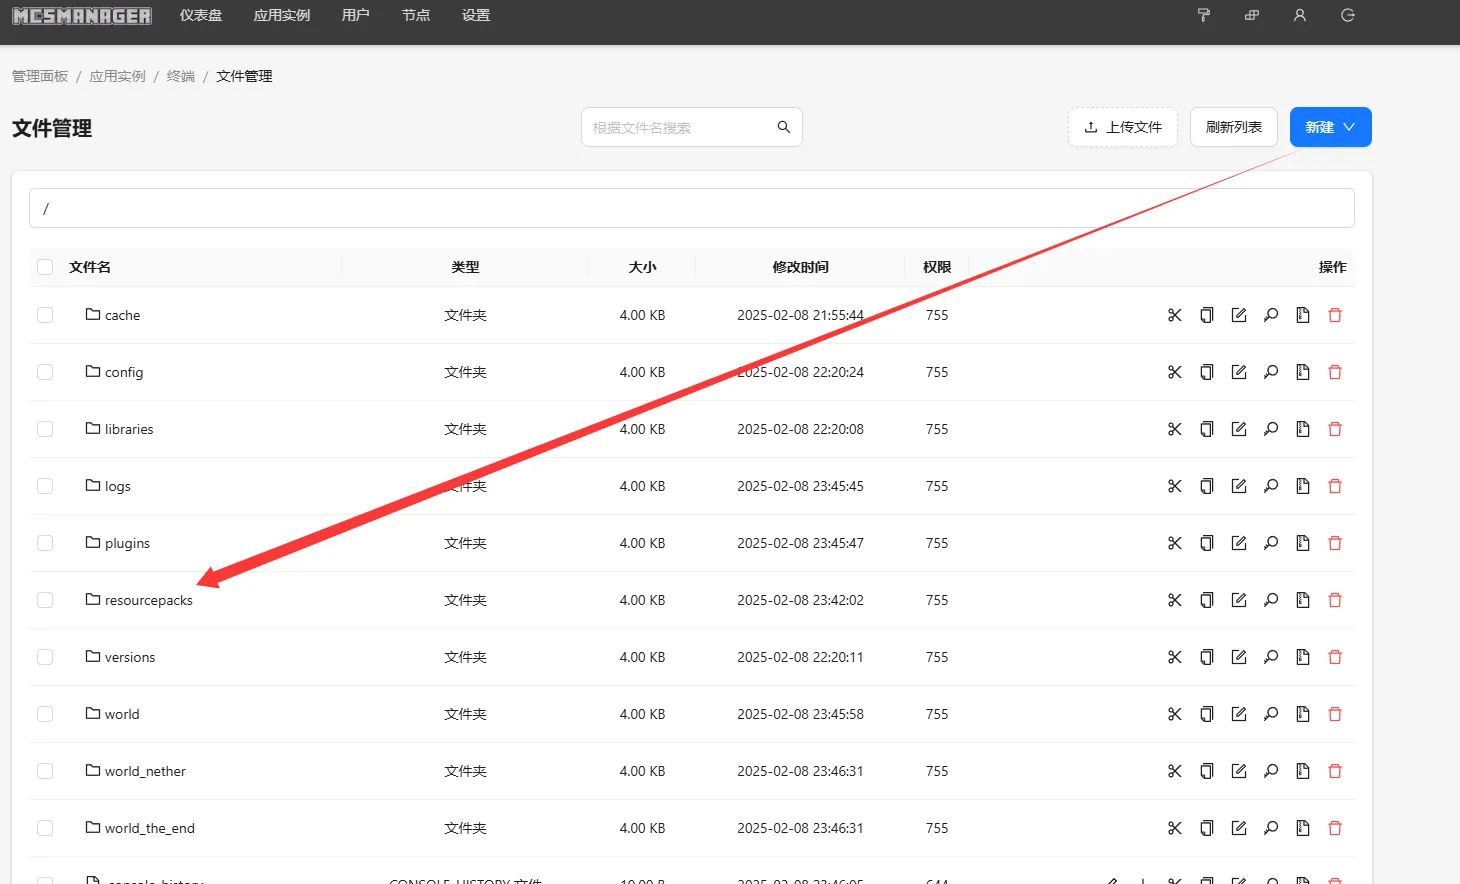Viewport: 1460px width, 884px height.
Task: Click the MCSManager logo
Action: point(82,16)
